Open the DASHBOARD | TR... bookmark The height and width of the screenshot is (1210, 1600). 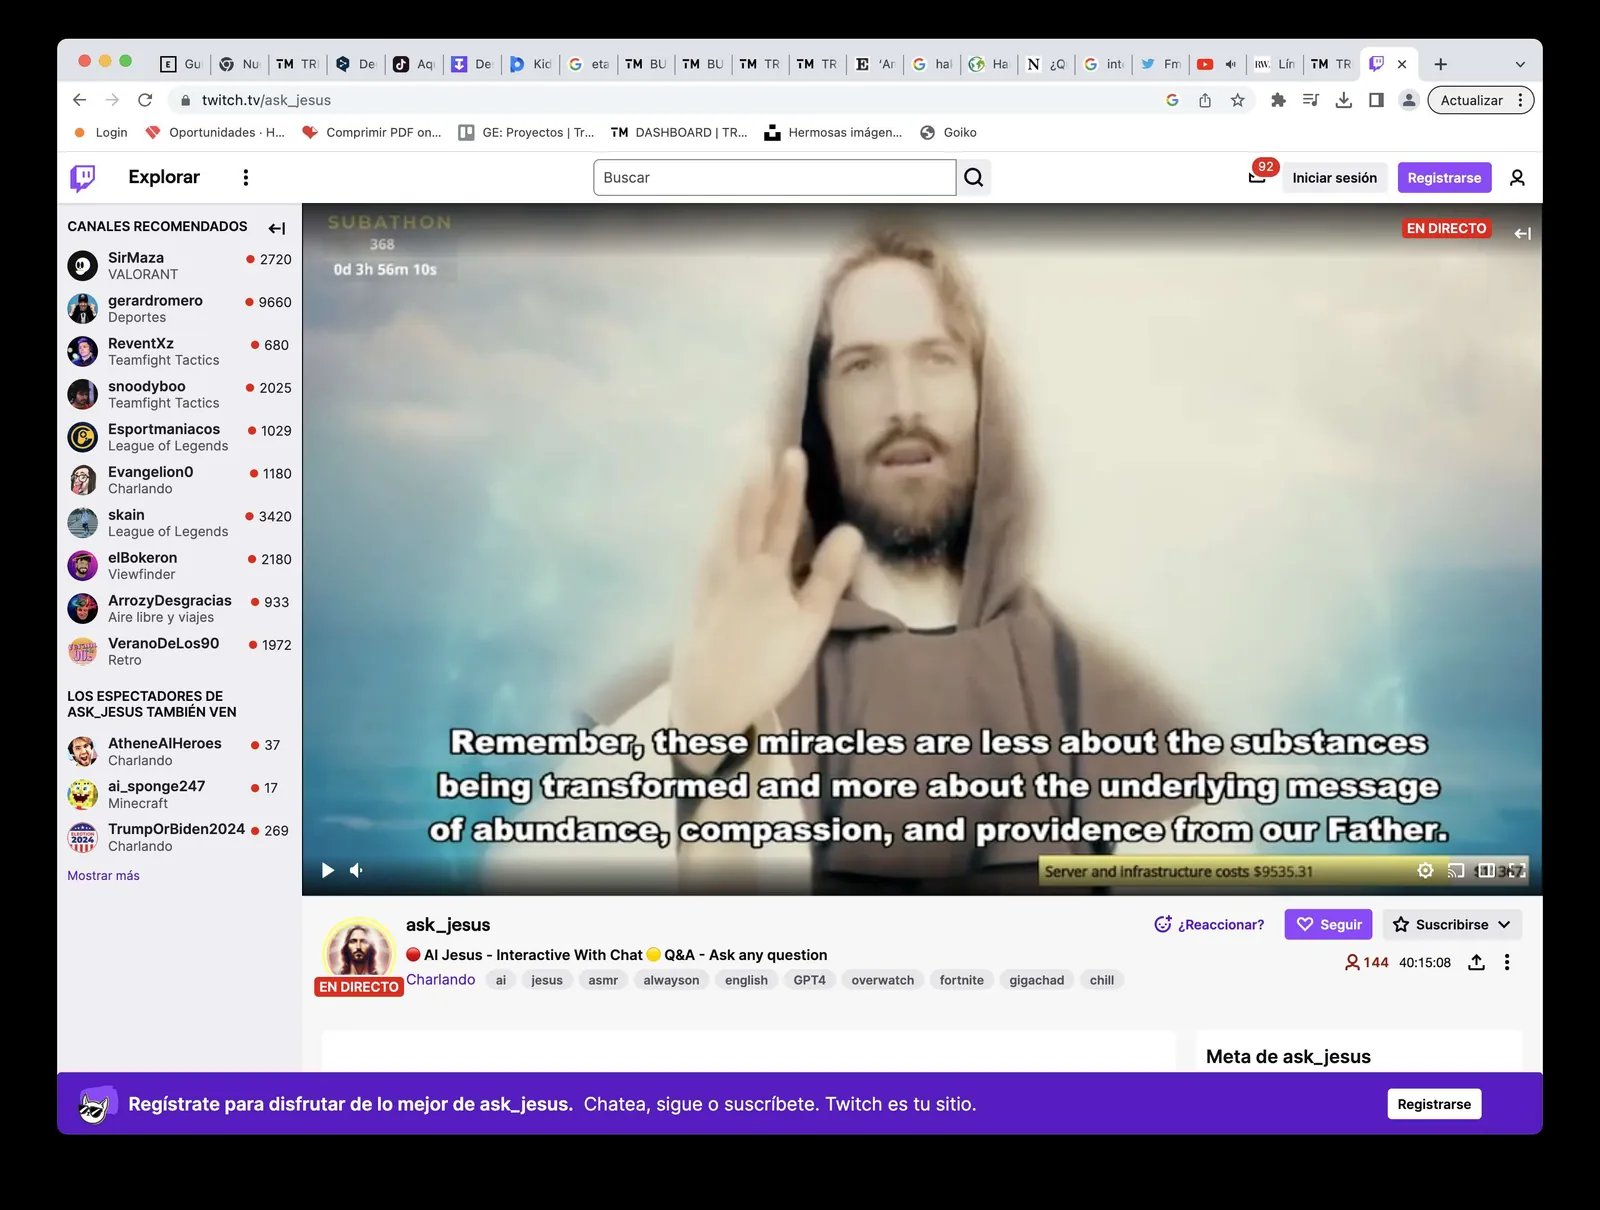point(680,132)
